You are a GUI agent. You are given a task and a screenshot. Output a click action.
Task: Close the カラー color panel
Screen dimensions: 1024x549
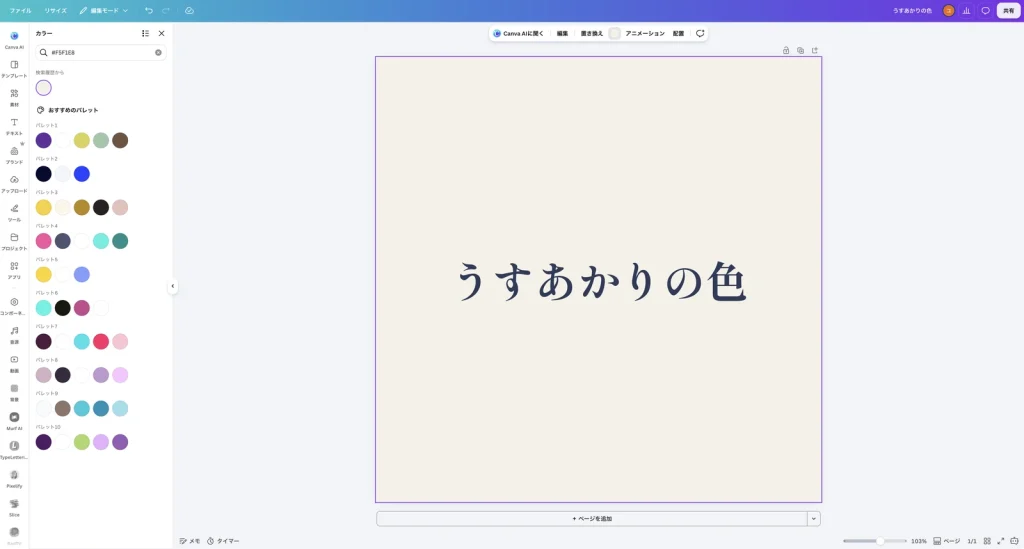[161, 33]
